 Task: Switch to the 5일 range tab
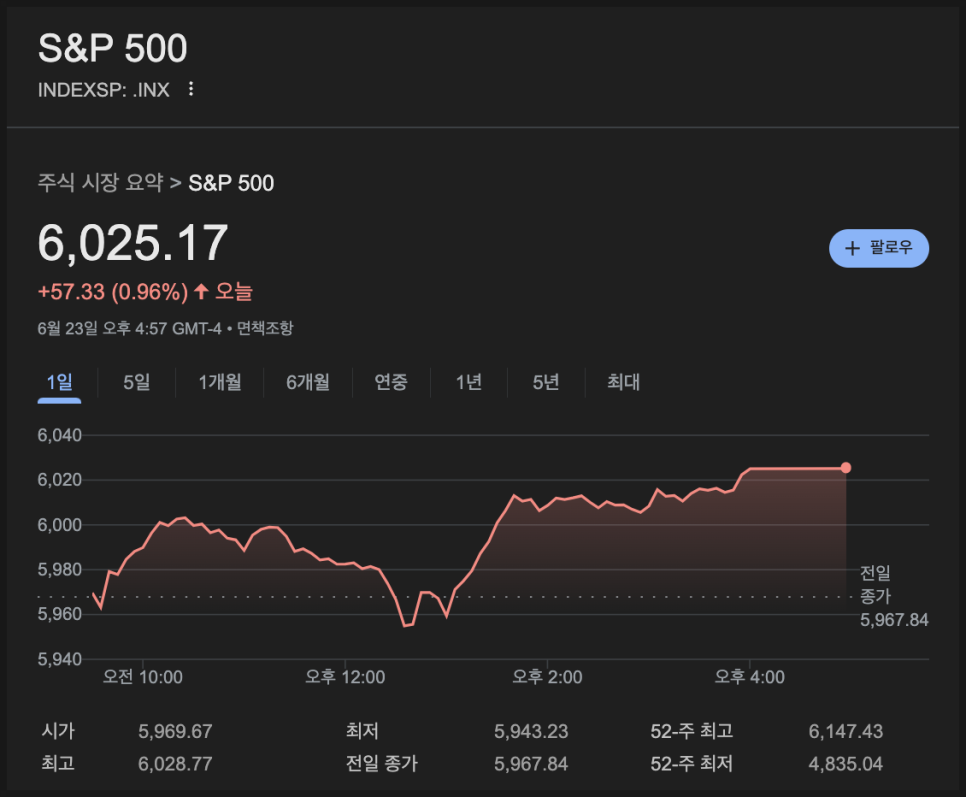(137, 382)
